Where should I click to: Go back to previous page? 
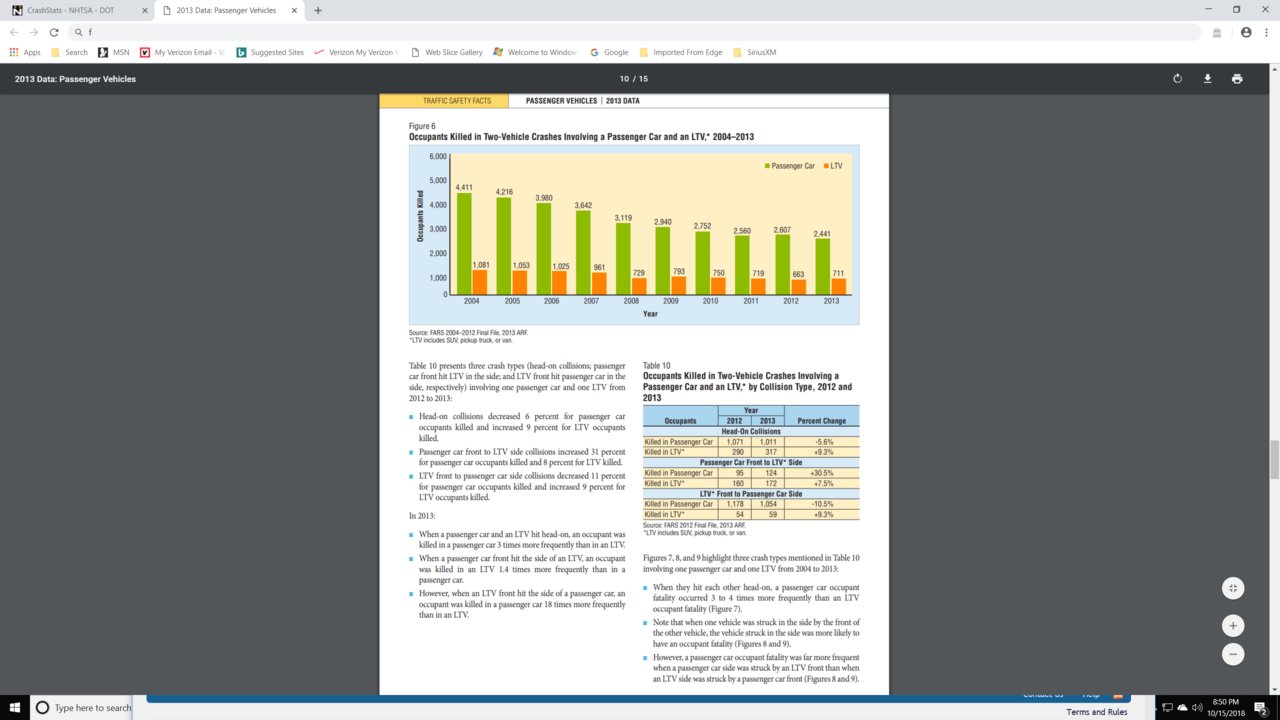tap(14, 32)
